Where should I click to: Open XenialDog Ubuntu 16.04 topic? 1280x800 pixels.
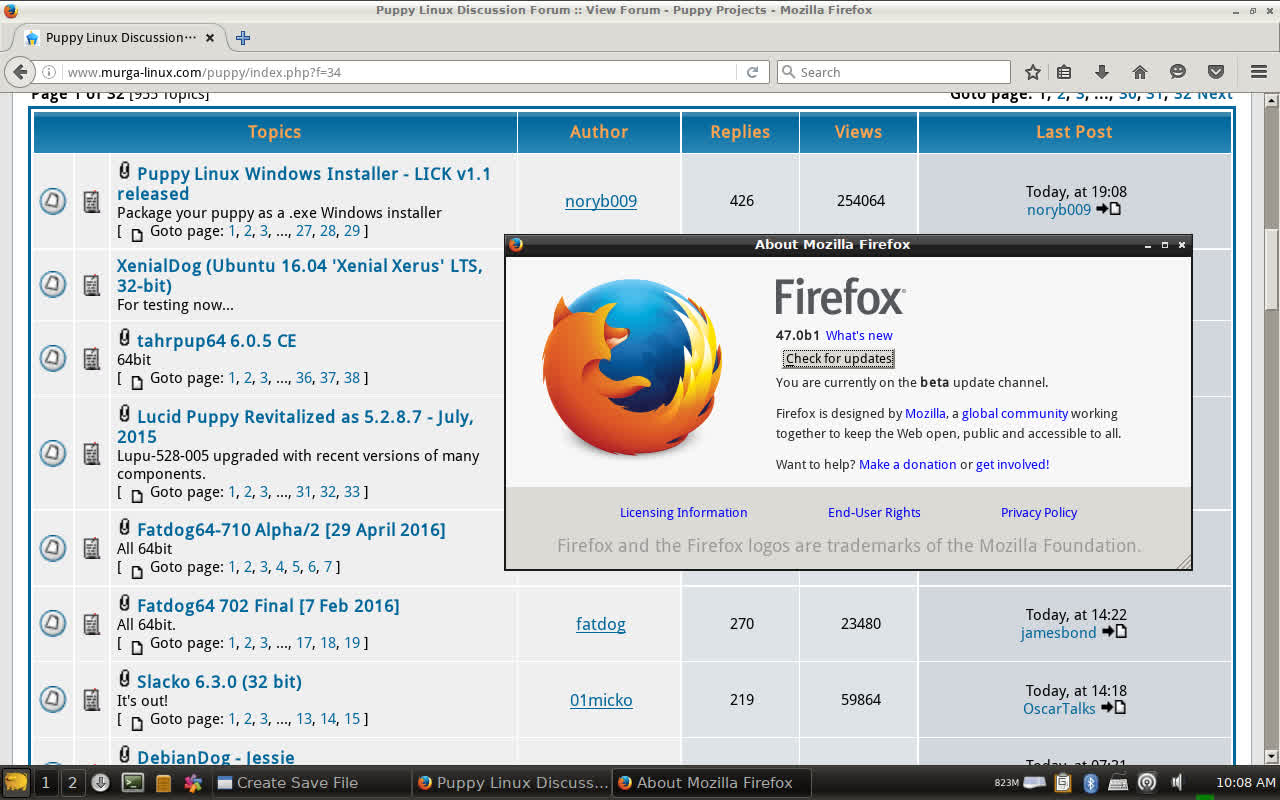(299, 275)
